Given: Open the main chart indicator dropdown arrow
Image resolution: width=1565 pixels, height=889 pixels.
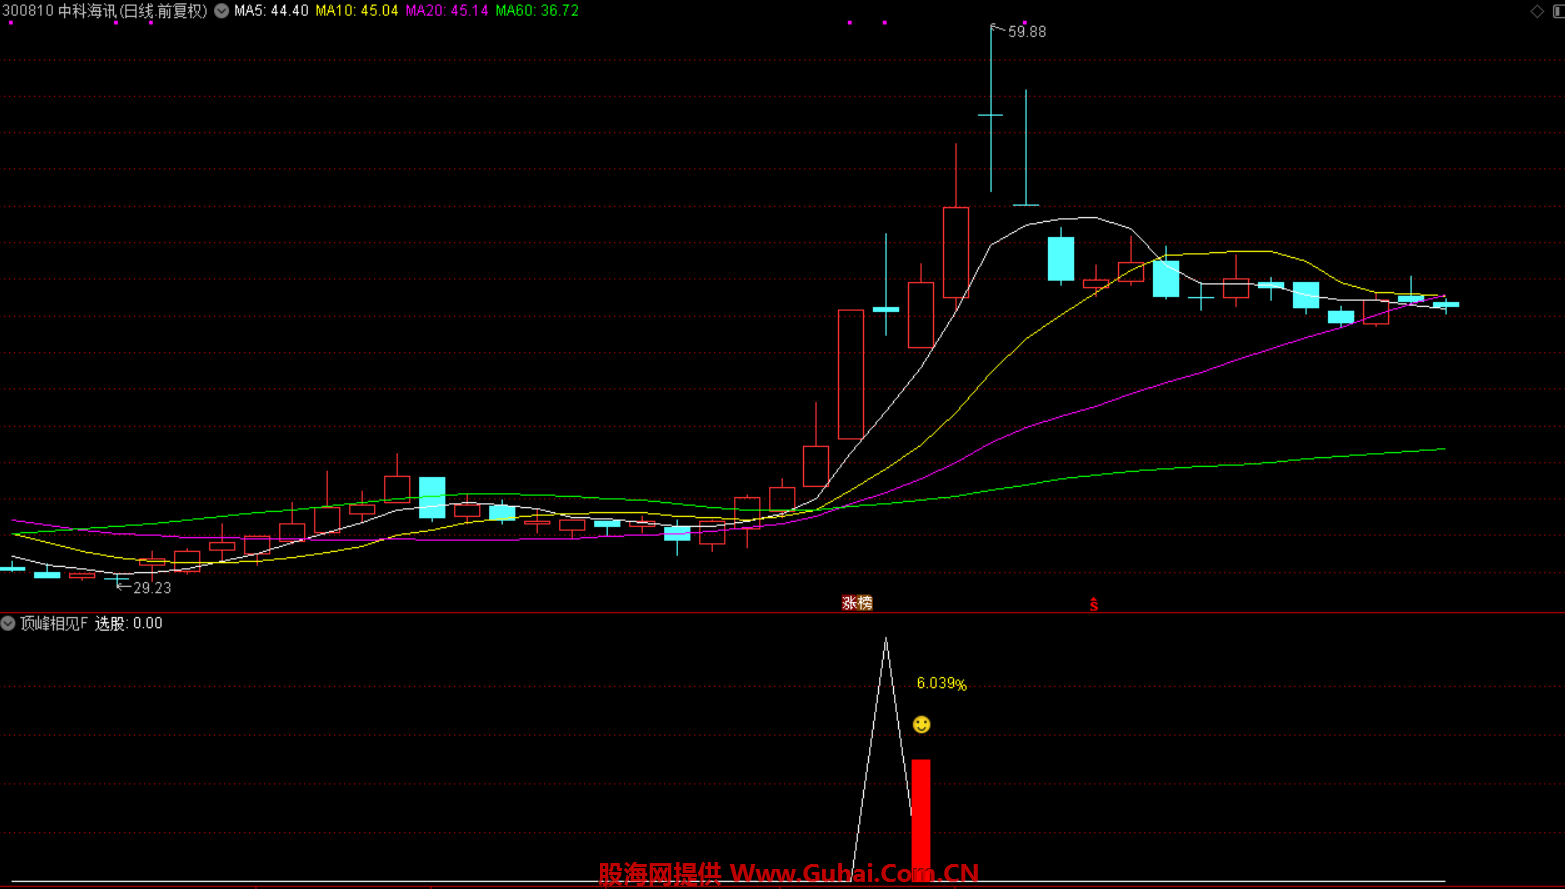Looking at the screenshot, I should [222, 11].
